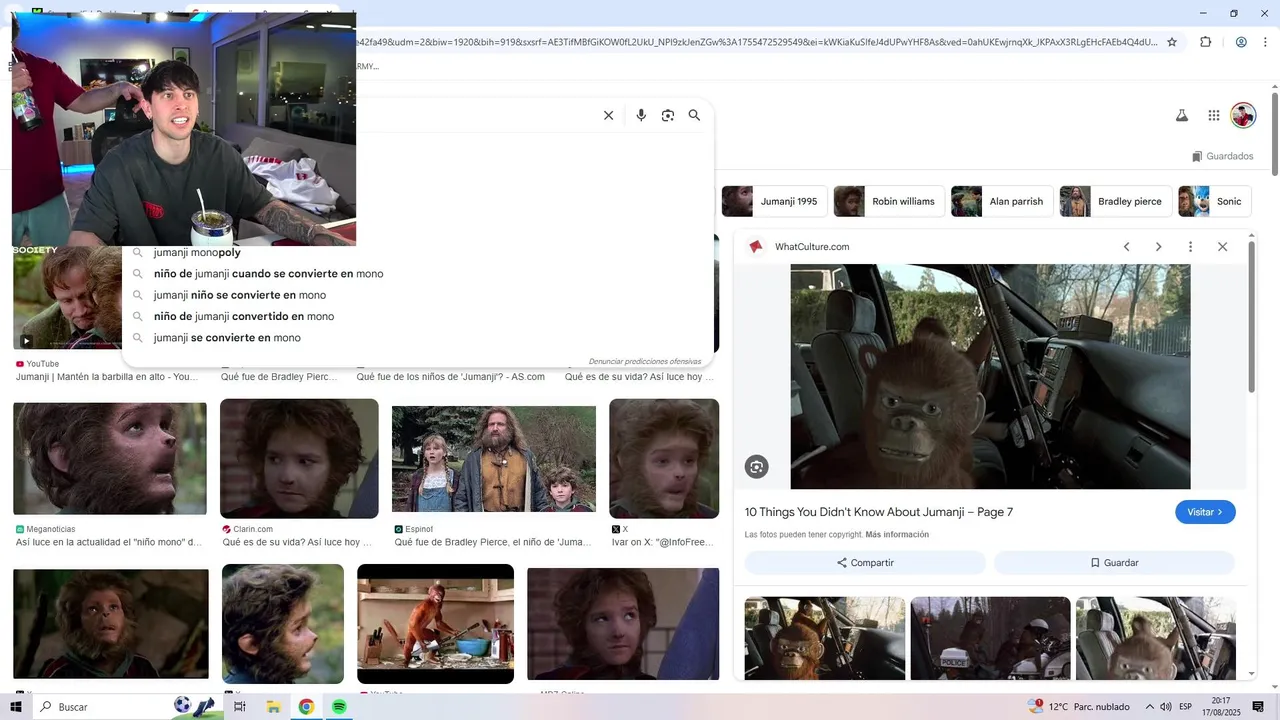1280x720 pixels.
Task: Open Chrome profile icon in toolbar
Action: [1241, 42]
